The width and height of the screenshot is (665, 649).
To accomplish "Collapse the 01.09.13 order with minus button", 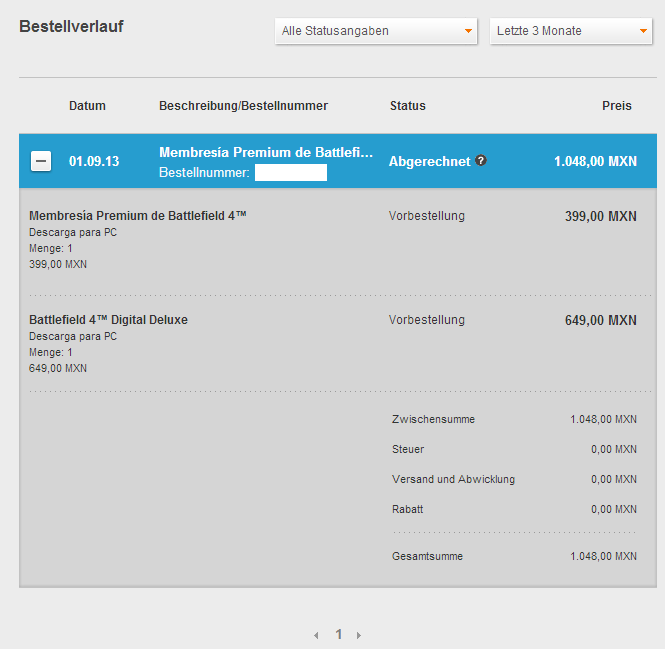I will pos(41,161).
